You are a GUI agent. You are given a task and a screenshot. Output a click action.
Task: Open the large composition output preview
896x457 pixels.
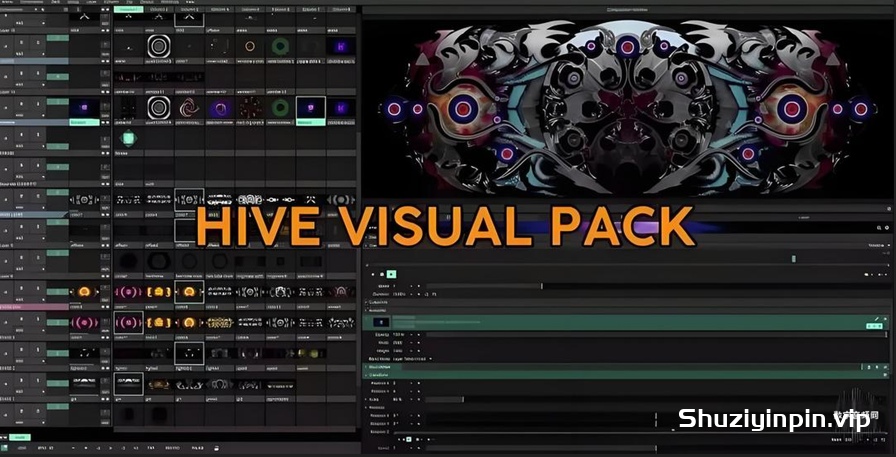[x=627, y=107]
